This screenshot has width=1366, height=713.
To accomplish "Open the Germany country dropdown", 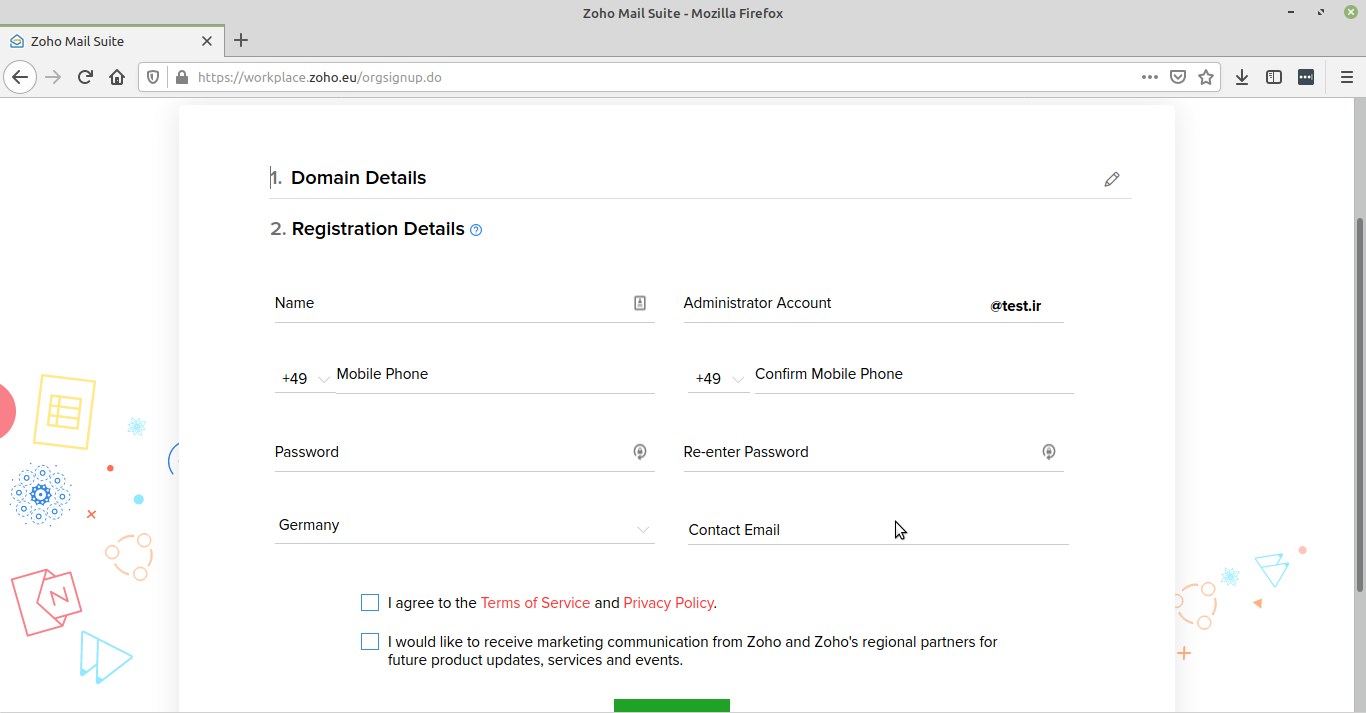I will (x=464, y=526).
